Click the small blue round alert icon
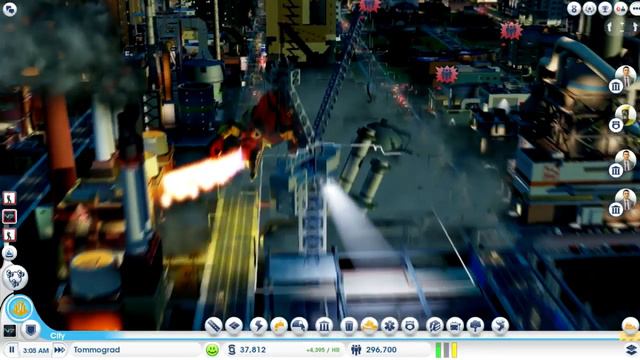Image resolution: width=640 pixels, height=360 pixels. (x=9, y=253)
